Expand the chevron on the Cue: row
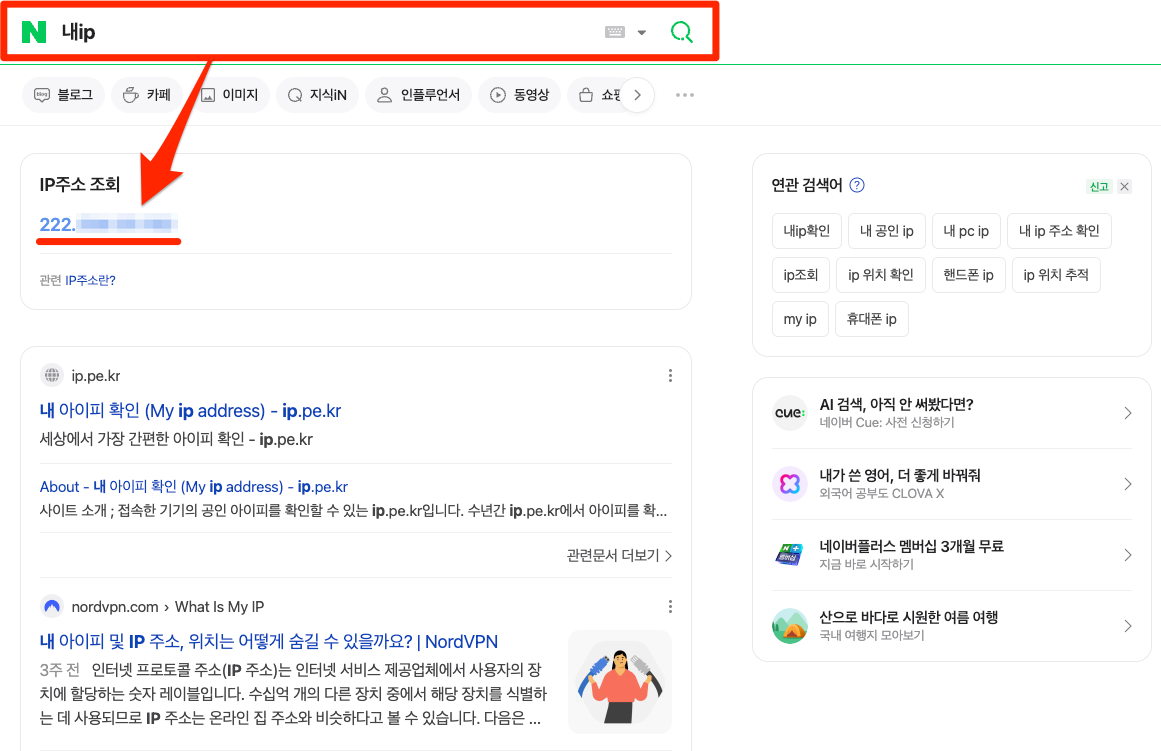The width and height of the screenshot is (1161, 751). tap(1128, 413)
